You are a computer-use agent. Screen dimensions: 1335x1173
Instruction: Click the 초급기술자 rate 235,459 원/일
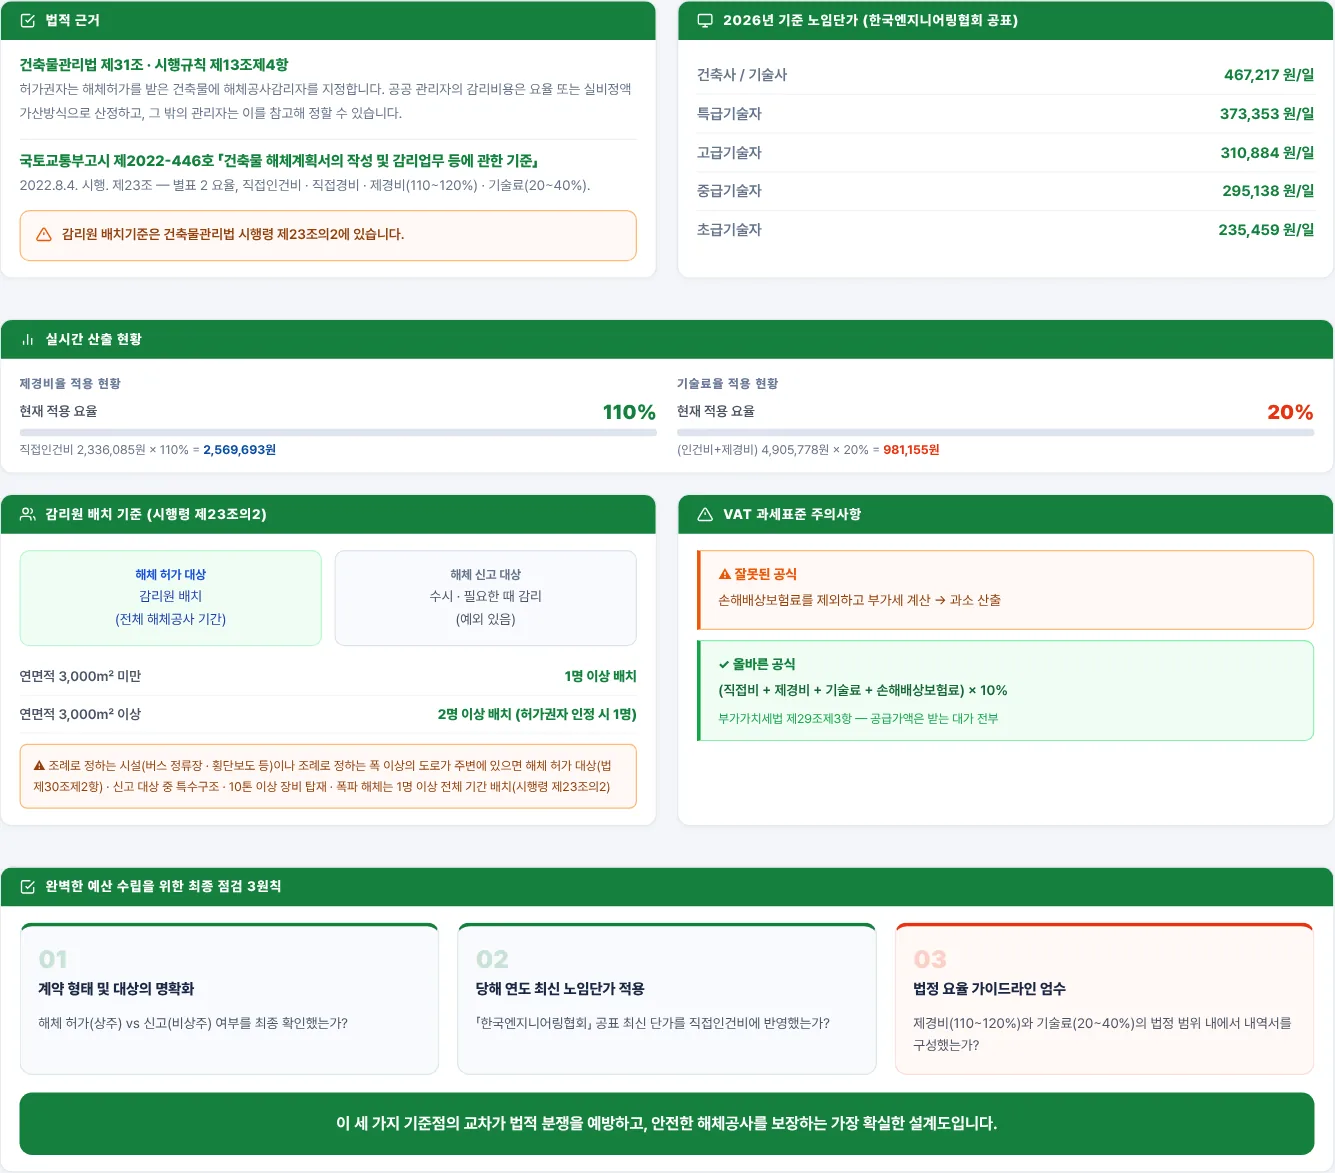pyautogui.click(x=1266, y=230)
